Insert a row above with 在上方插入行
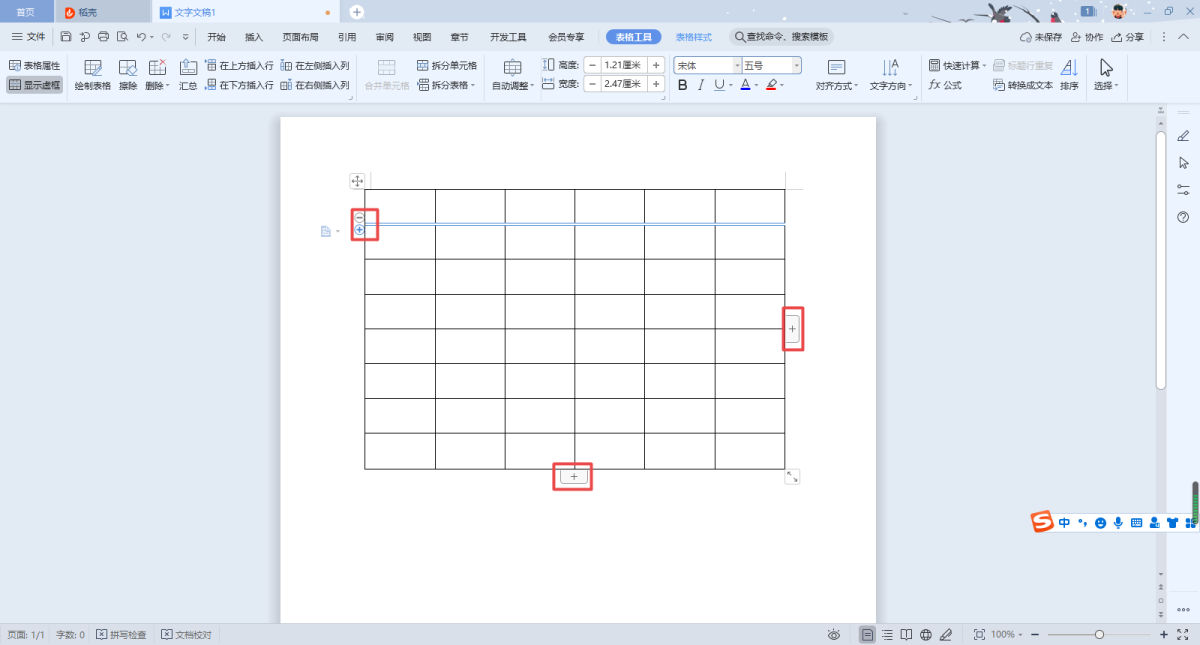1200x645 pixels. tap(239, 65)
